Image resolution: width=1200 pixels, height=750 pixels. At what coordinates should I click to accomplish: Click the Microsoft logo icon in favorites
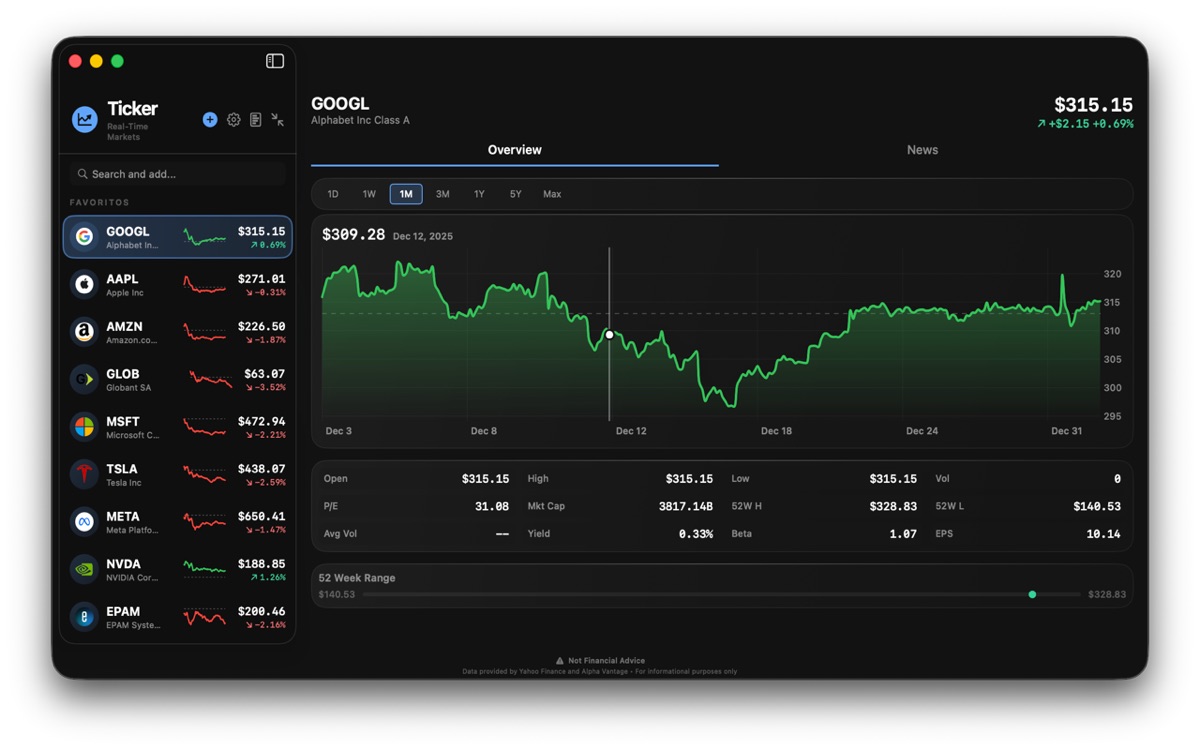pyautogui.click(x=85, y=427)
